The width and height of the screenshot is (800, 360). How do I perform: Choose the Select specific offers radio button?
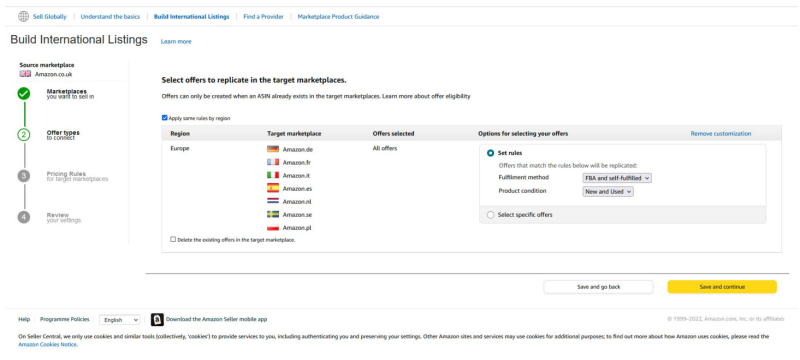491,215
